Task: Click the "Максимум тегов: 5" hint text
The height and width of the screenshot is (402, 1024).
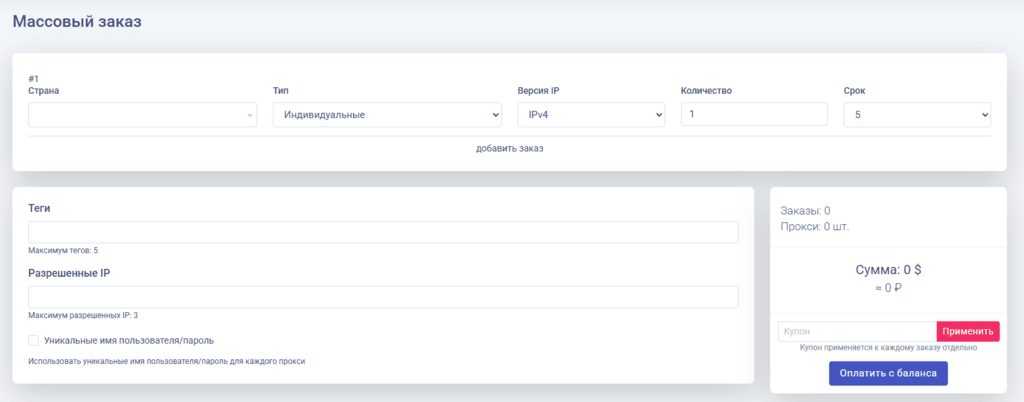Action: pos(63,250)
